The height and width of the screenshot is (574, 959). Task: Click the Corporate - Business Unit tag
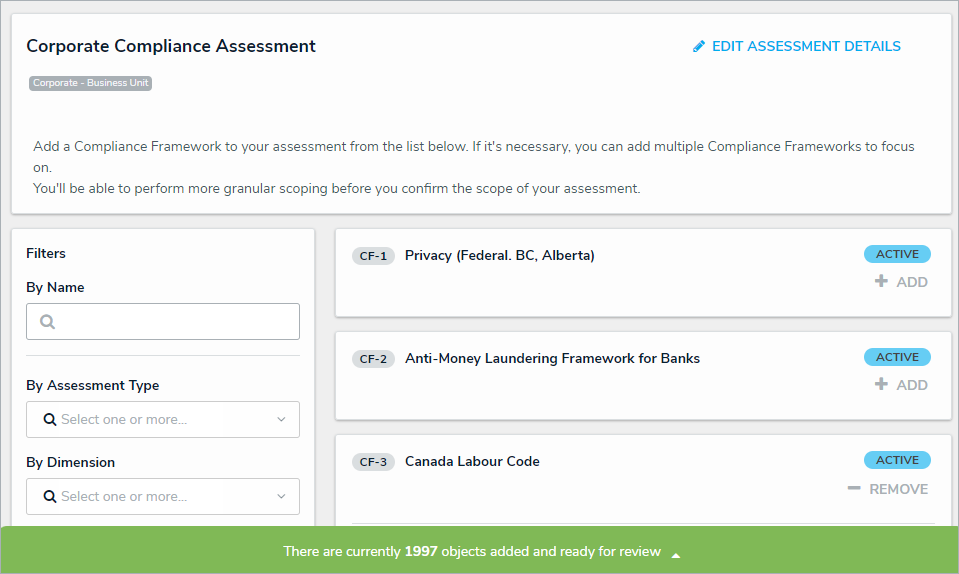tap(90, 84)
